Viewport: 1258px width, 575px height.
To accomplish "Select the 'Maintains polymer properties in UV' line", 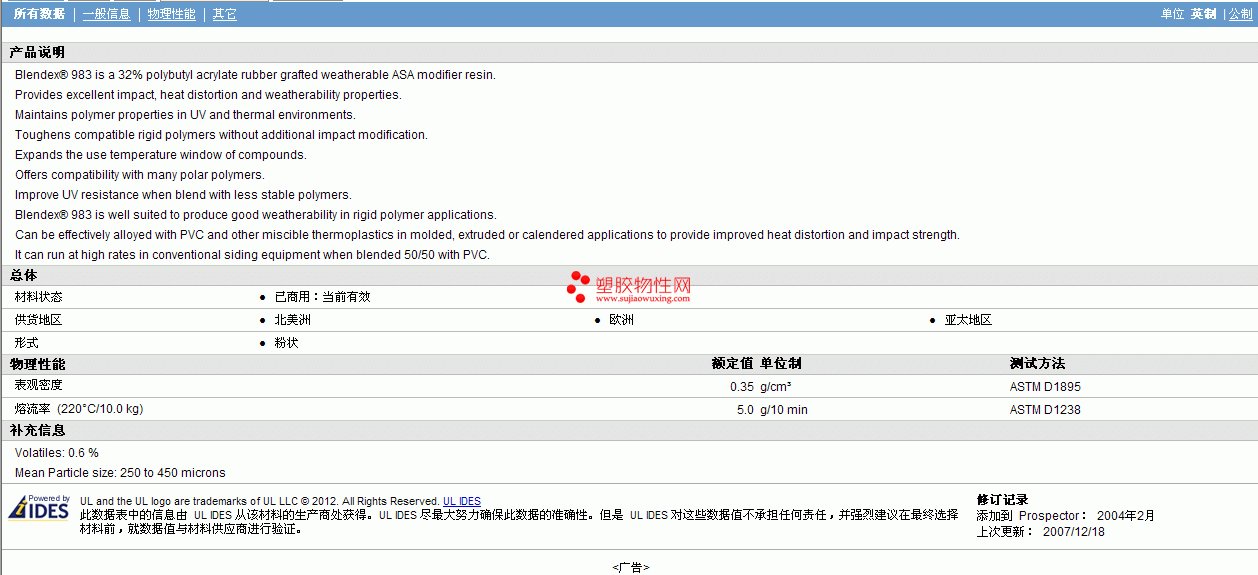I will click(185, 115).
